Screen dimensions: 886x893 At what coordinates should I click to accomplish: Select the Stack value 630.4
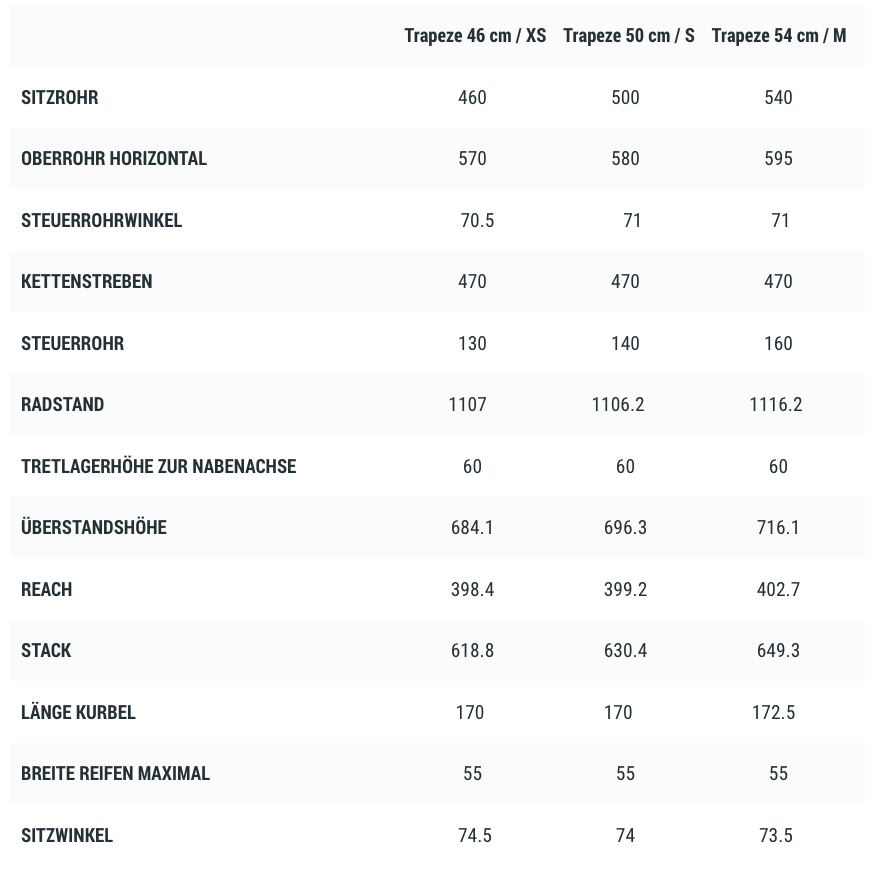click(x=625, y=651)
